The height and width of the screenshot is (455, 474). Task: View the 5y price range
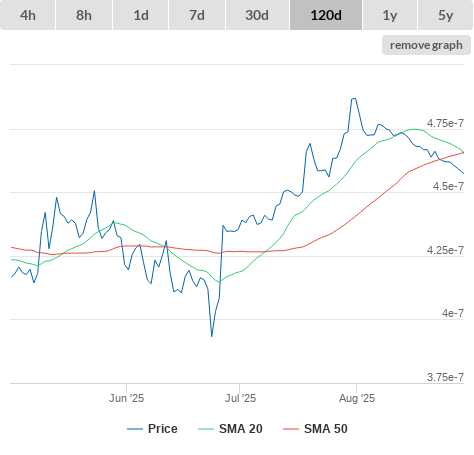coord(445,15)
